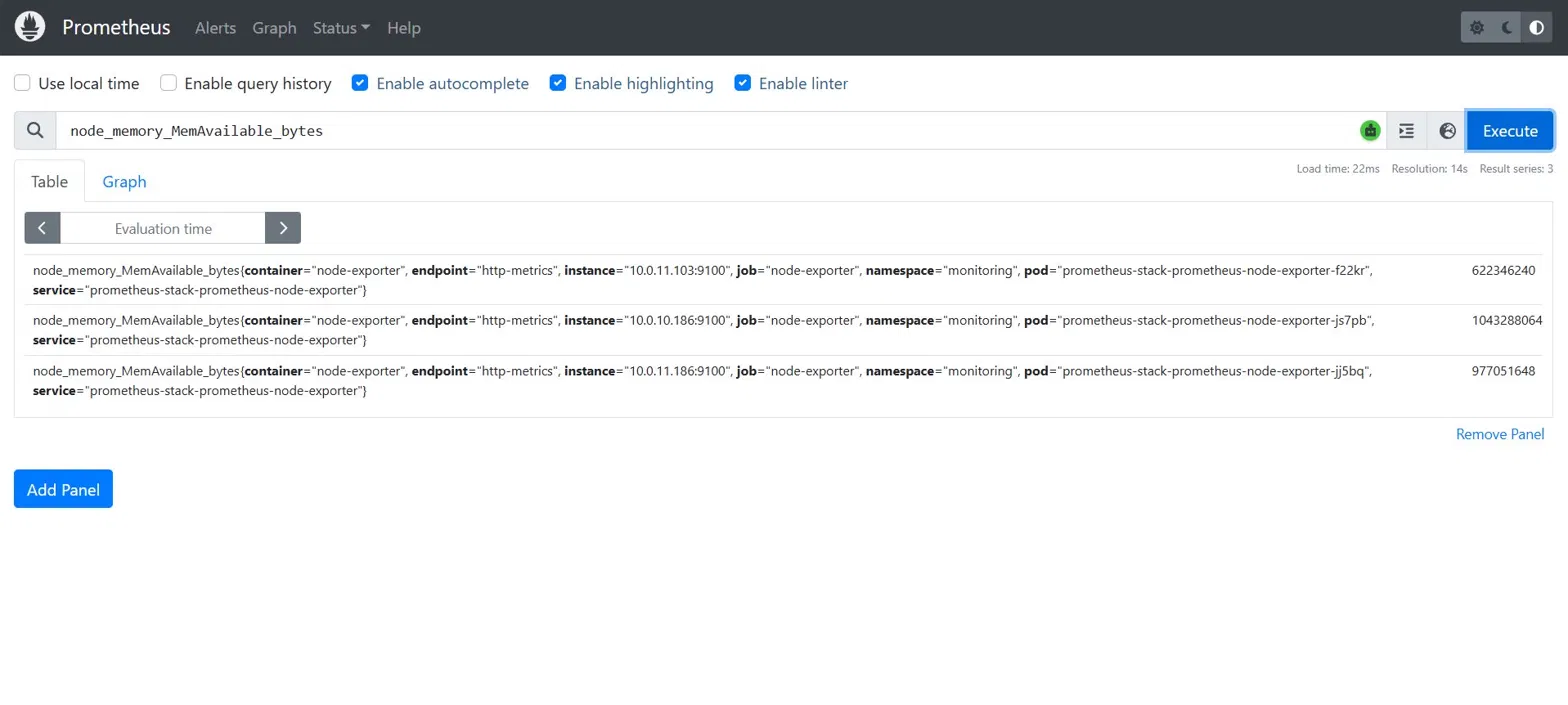This screenshot has width=1568, height=705.
Task: Step evaluation time forward
Action: pyautogui.click(x=283, y=228)
